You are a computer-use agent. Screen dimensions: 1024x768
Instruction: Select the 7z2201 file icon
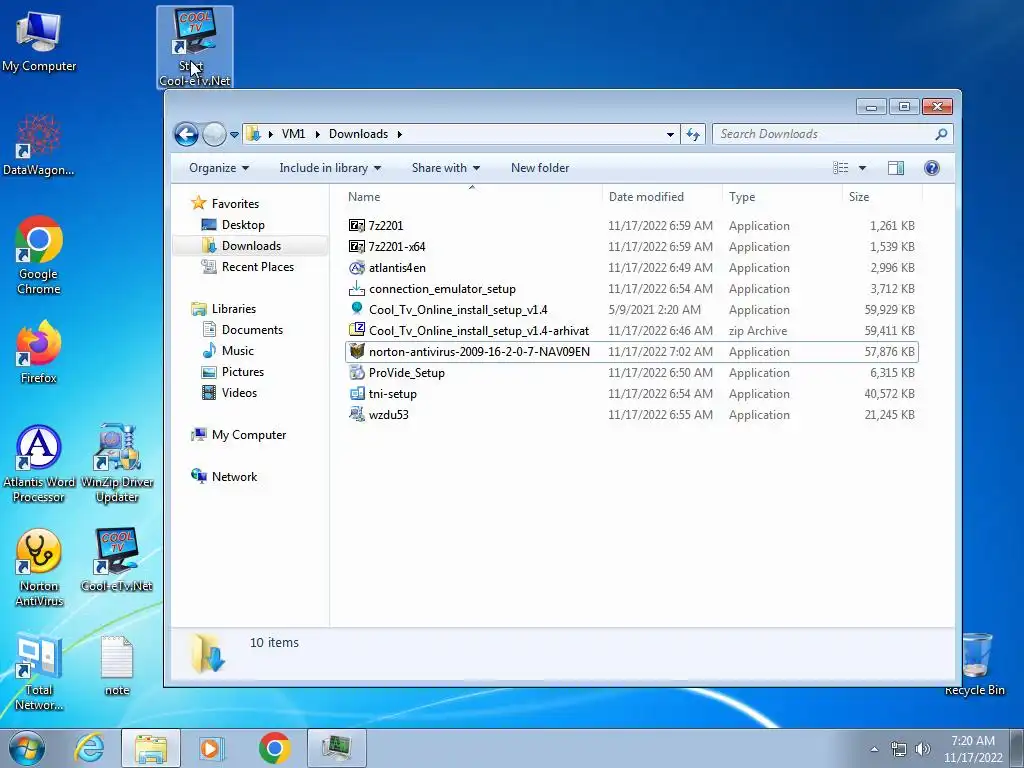(x=357, y=226)
